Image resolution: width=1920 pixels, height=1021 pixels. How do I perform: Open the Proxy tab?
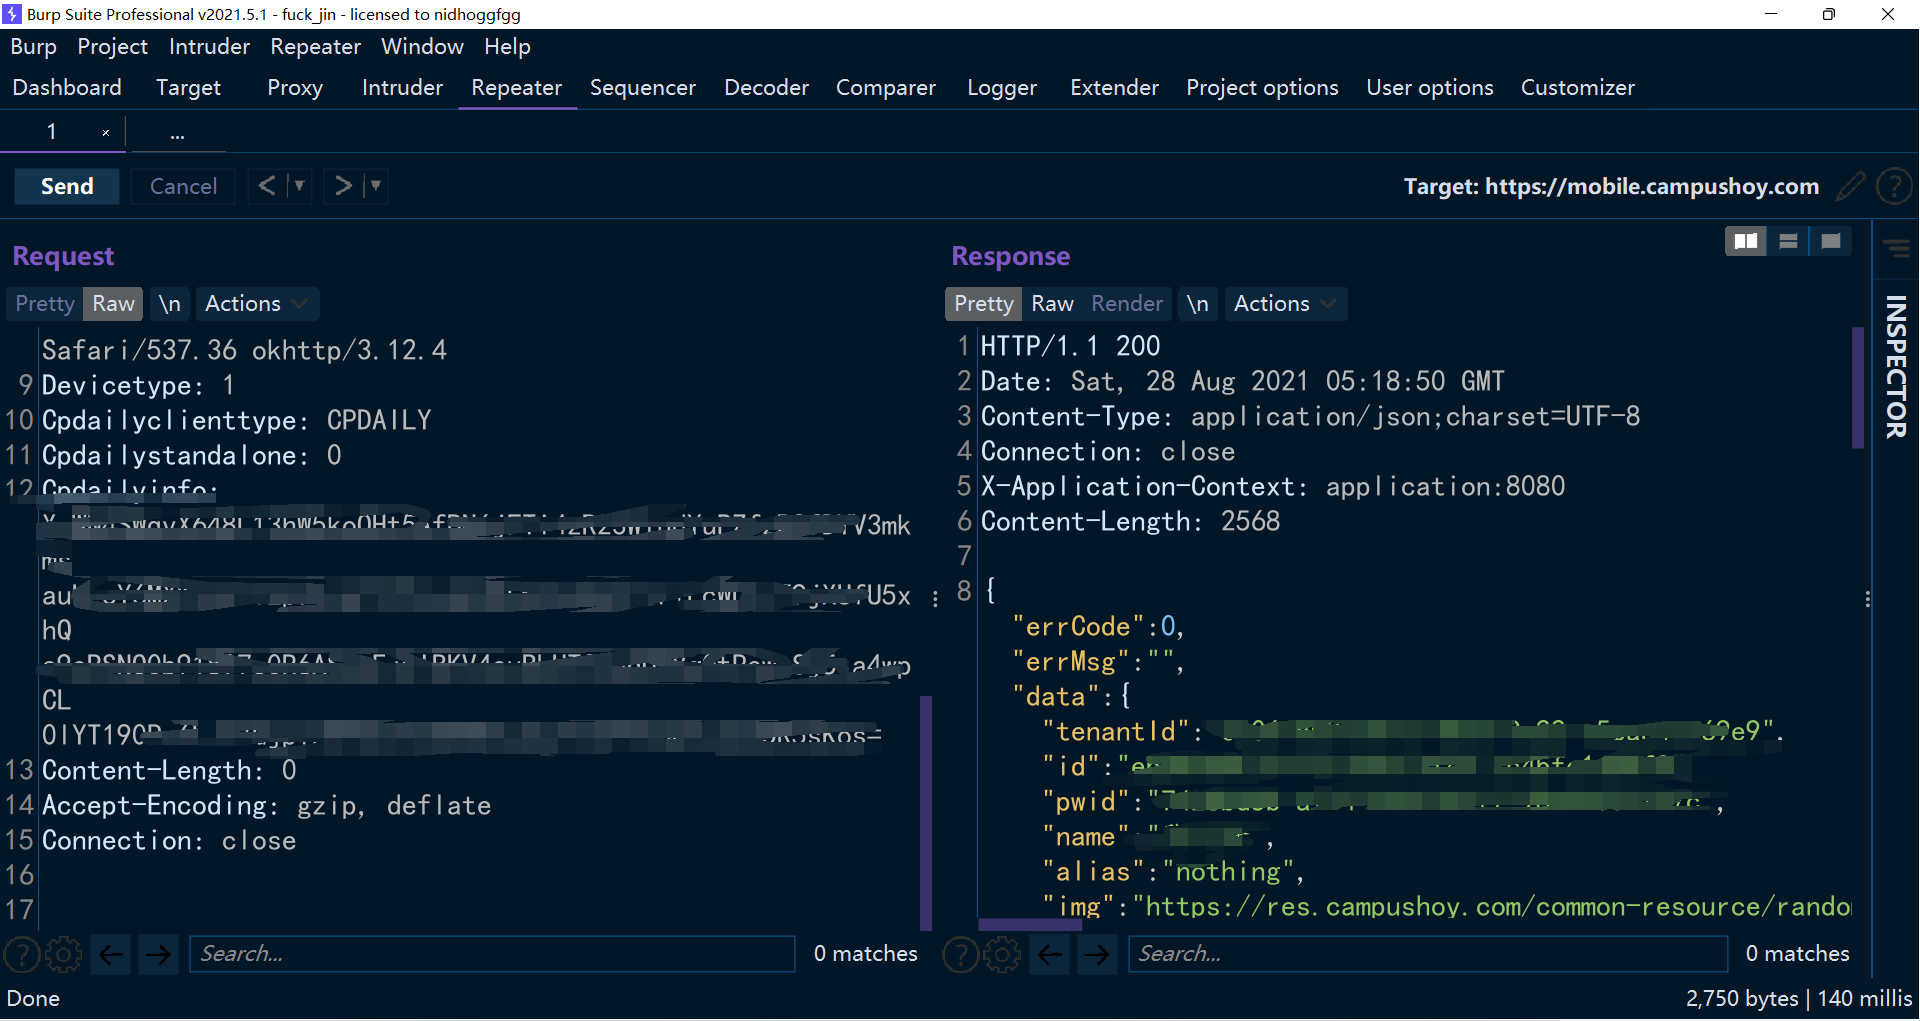295,88
